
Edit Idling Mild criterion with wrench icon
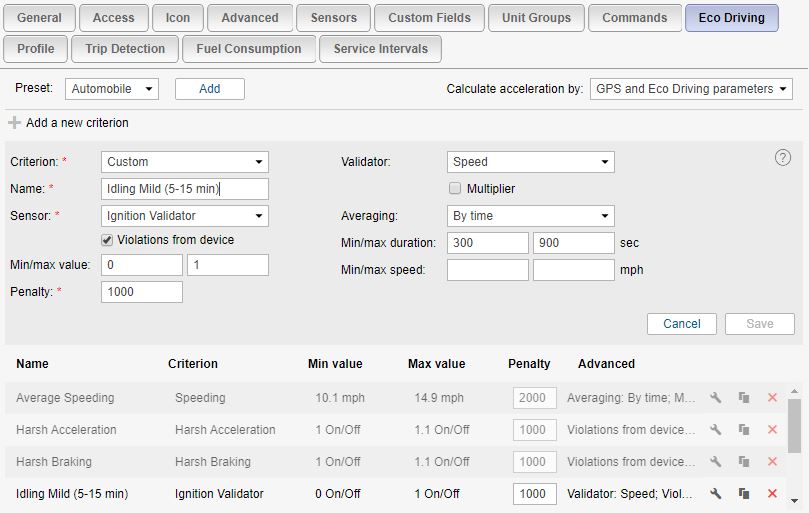pos(716,494)
